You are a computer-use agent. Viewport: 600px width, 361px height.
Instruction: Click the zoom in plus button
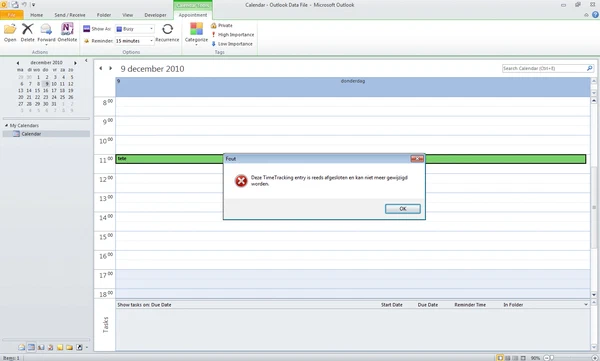coord(595,358)
